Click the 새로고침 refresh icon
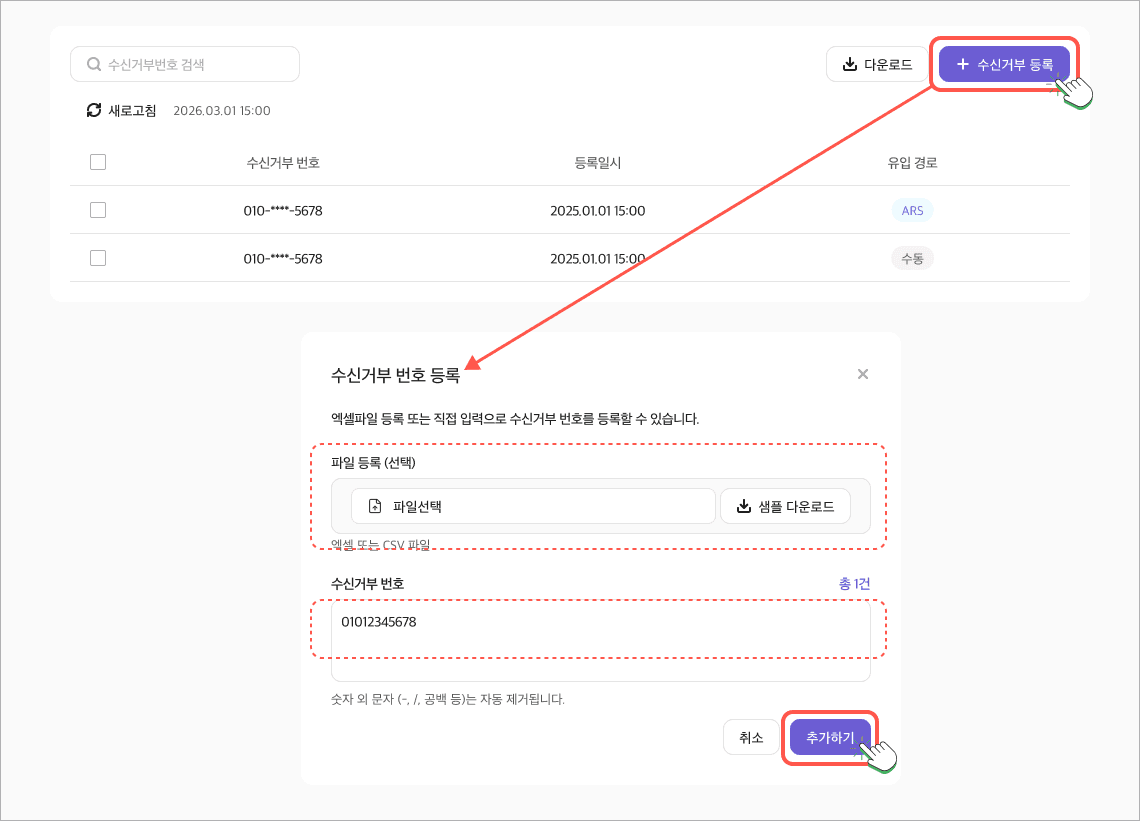Viewport: 1140px width, 821px height. click(x=94, y=111)
